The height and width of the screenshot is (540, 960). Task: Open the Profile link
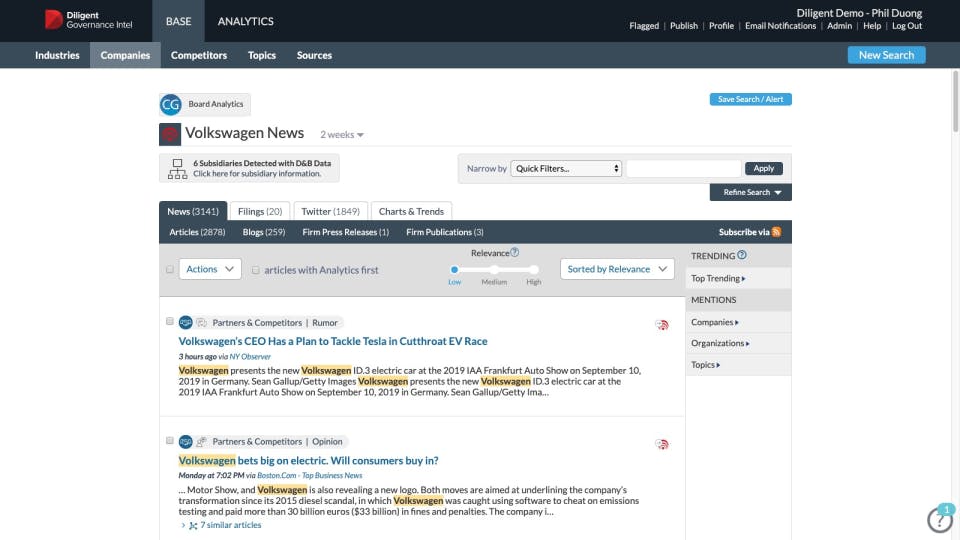pyautogui.click(x=721, y=26)
